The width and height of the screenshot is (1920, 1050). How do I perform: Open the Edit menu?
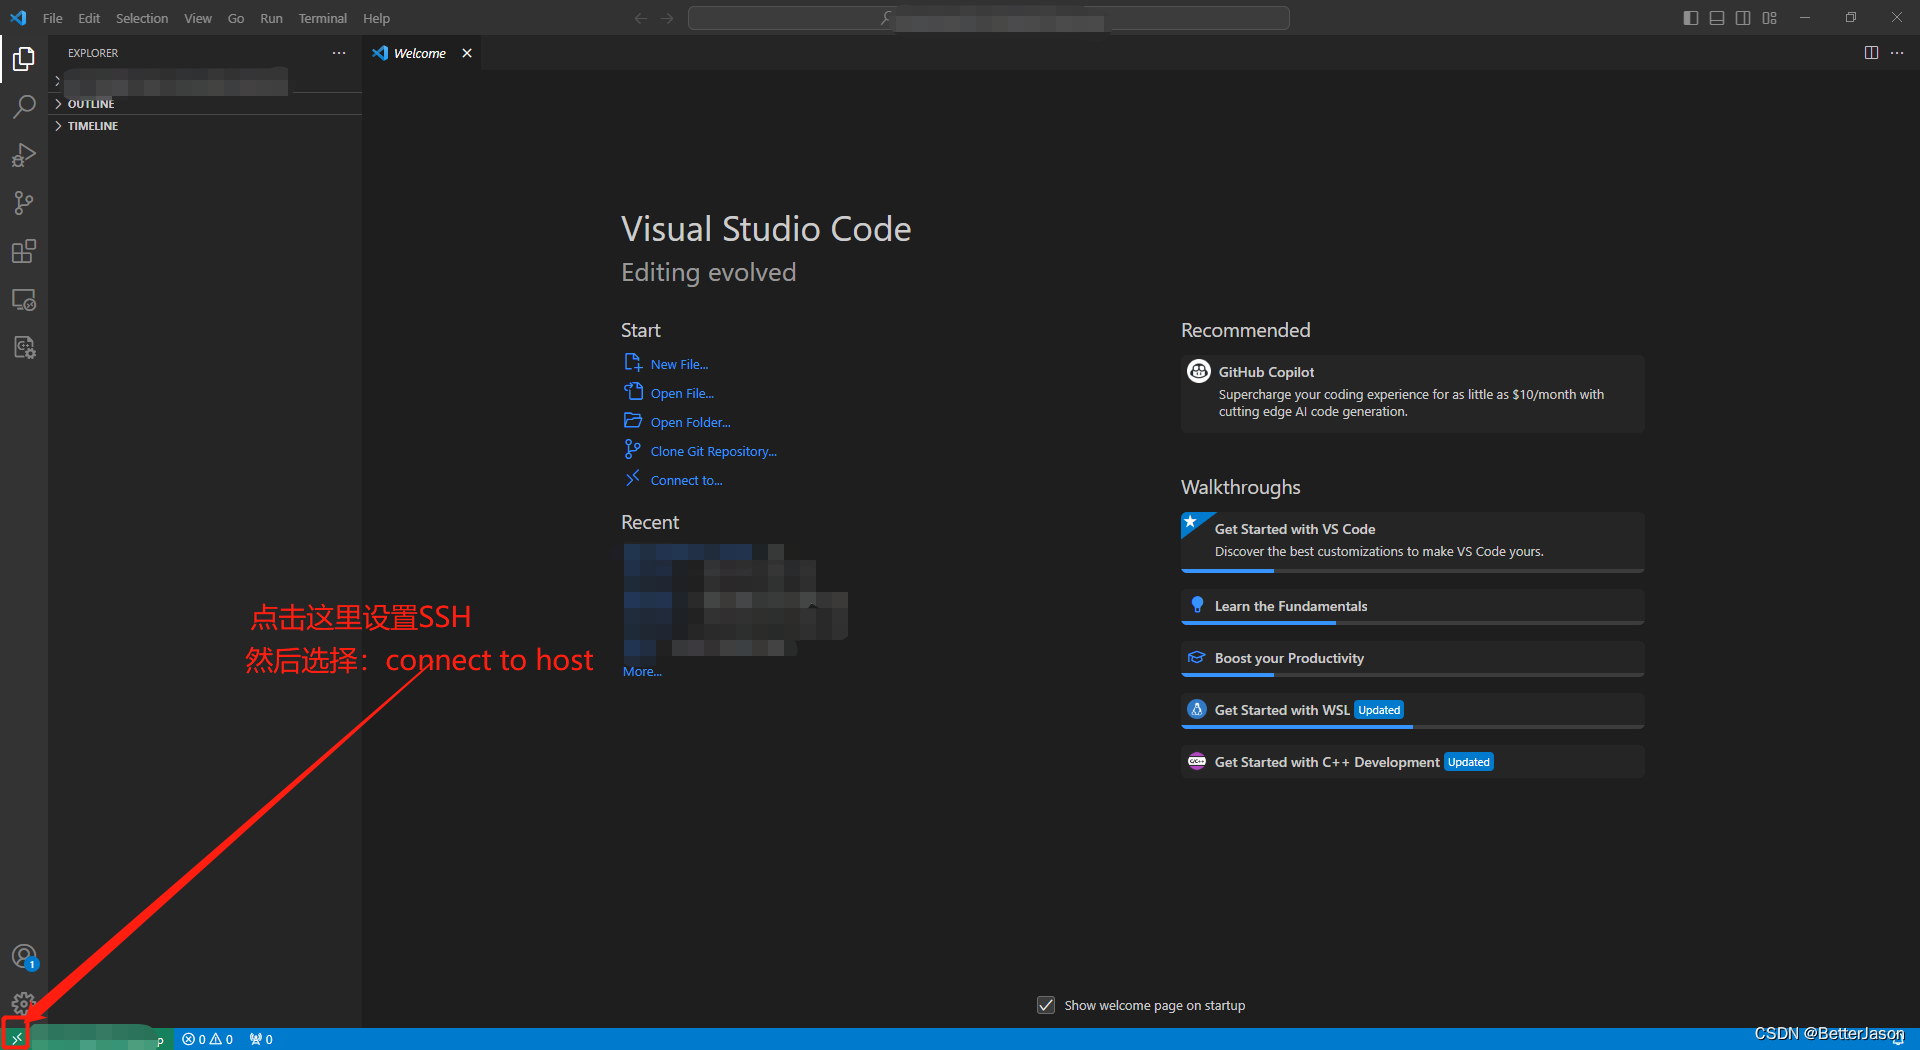tap(89, 18)
